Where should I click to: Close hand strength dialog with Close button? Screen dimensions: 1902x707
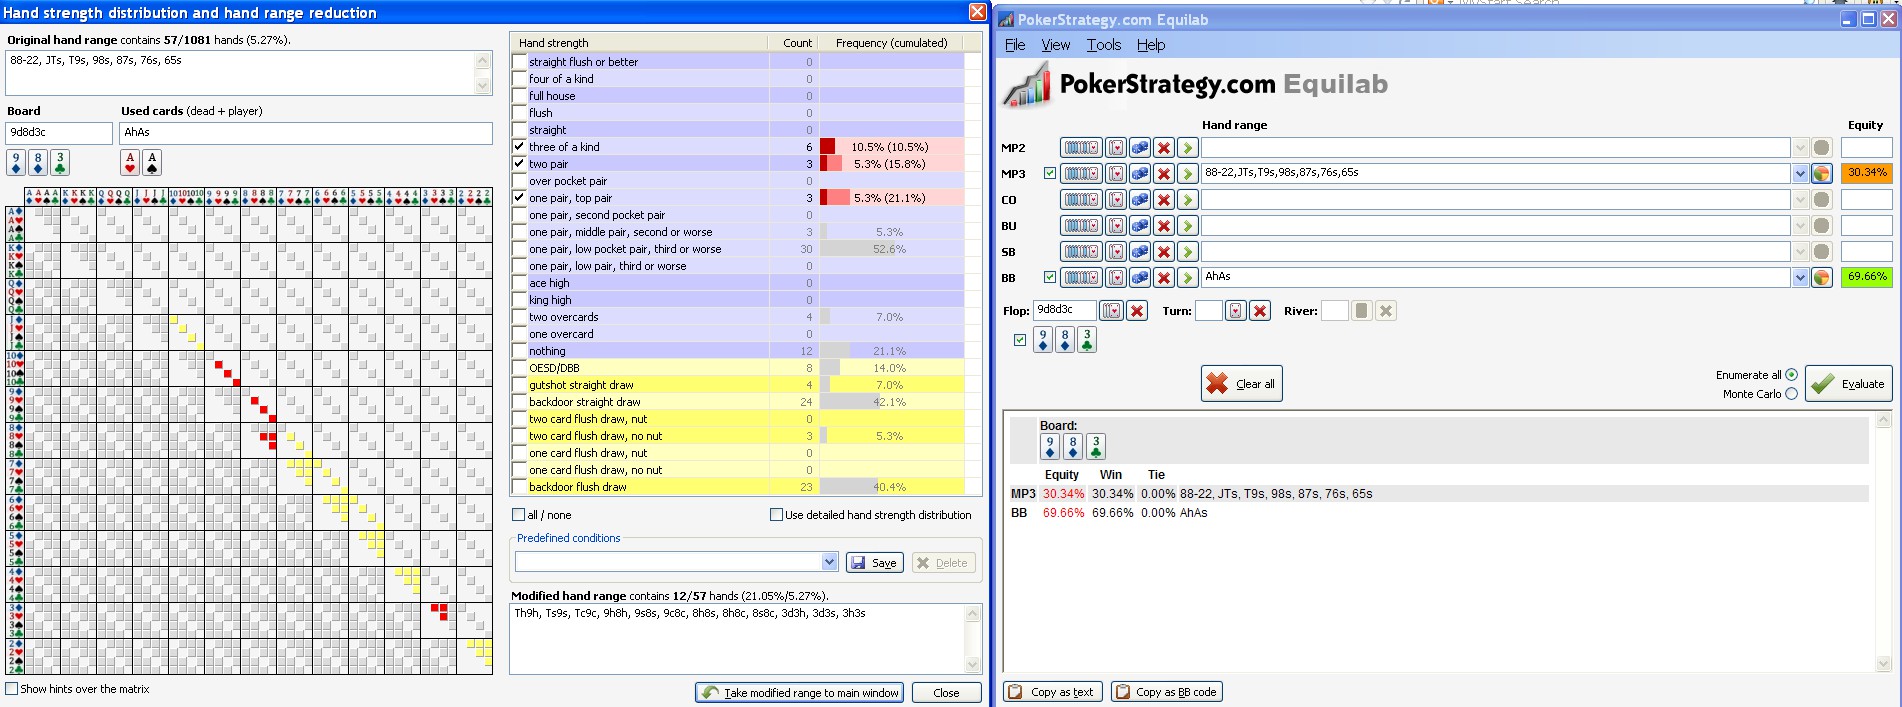[x=946, y=692]
